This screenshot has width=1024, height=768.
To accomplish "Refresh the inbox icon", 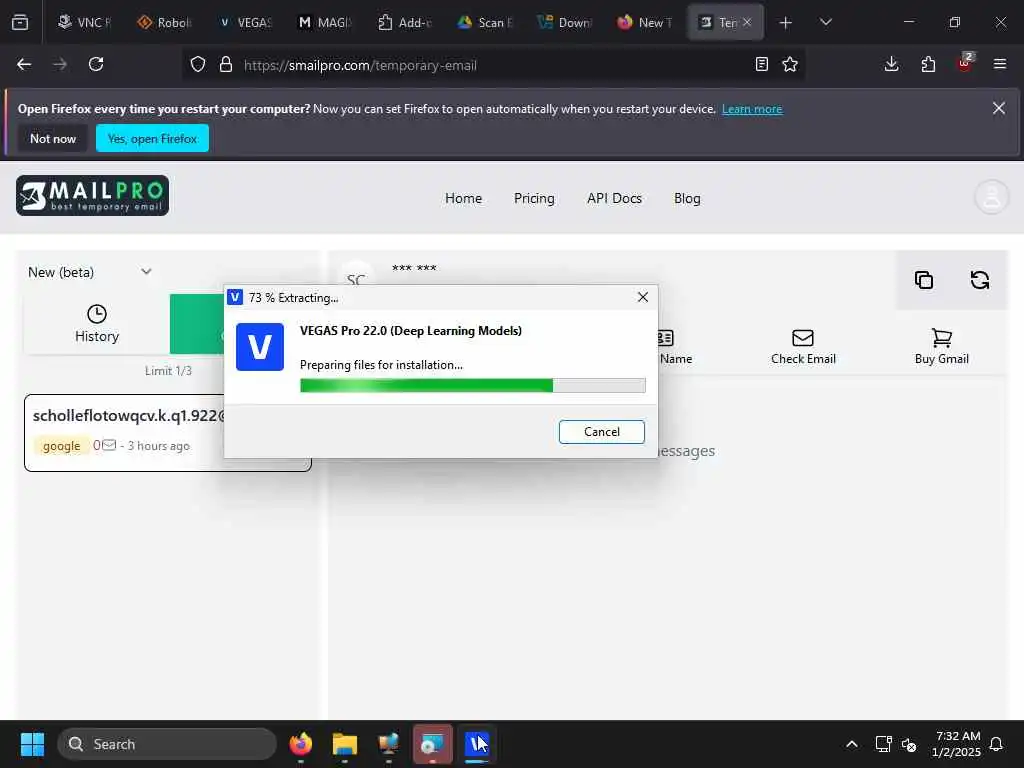I will (980, 280).
